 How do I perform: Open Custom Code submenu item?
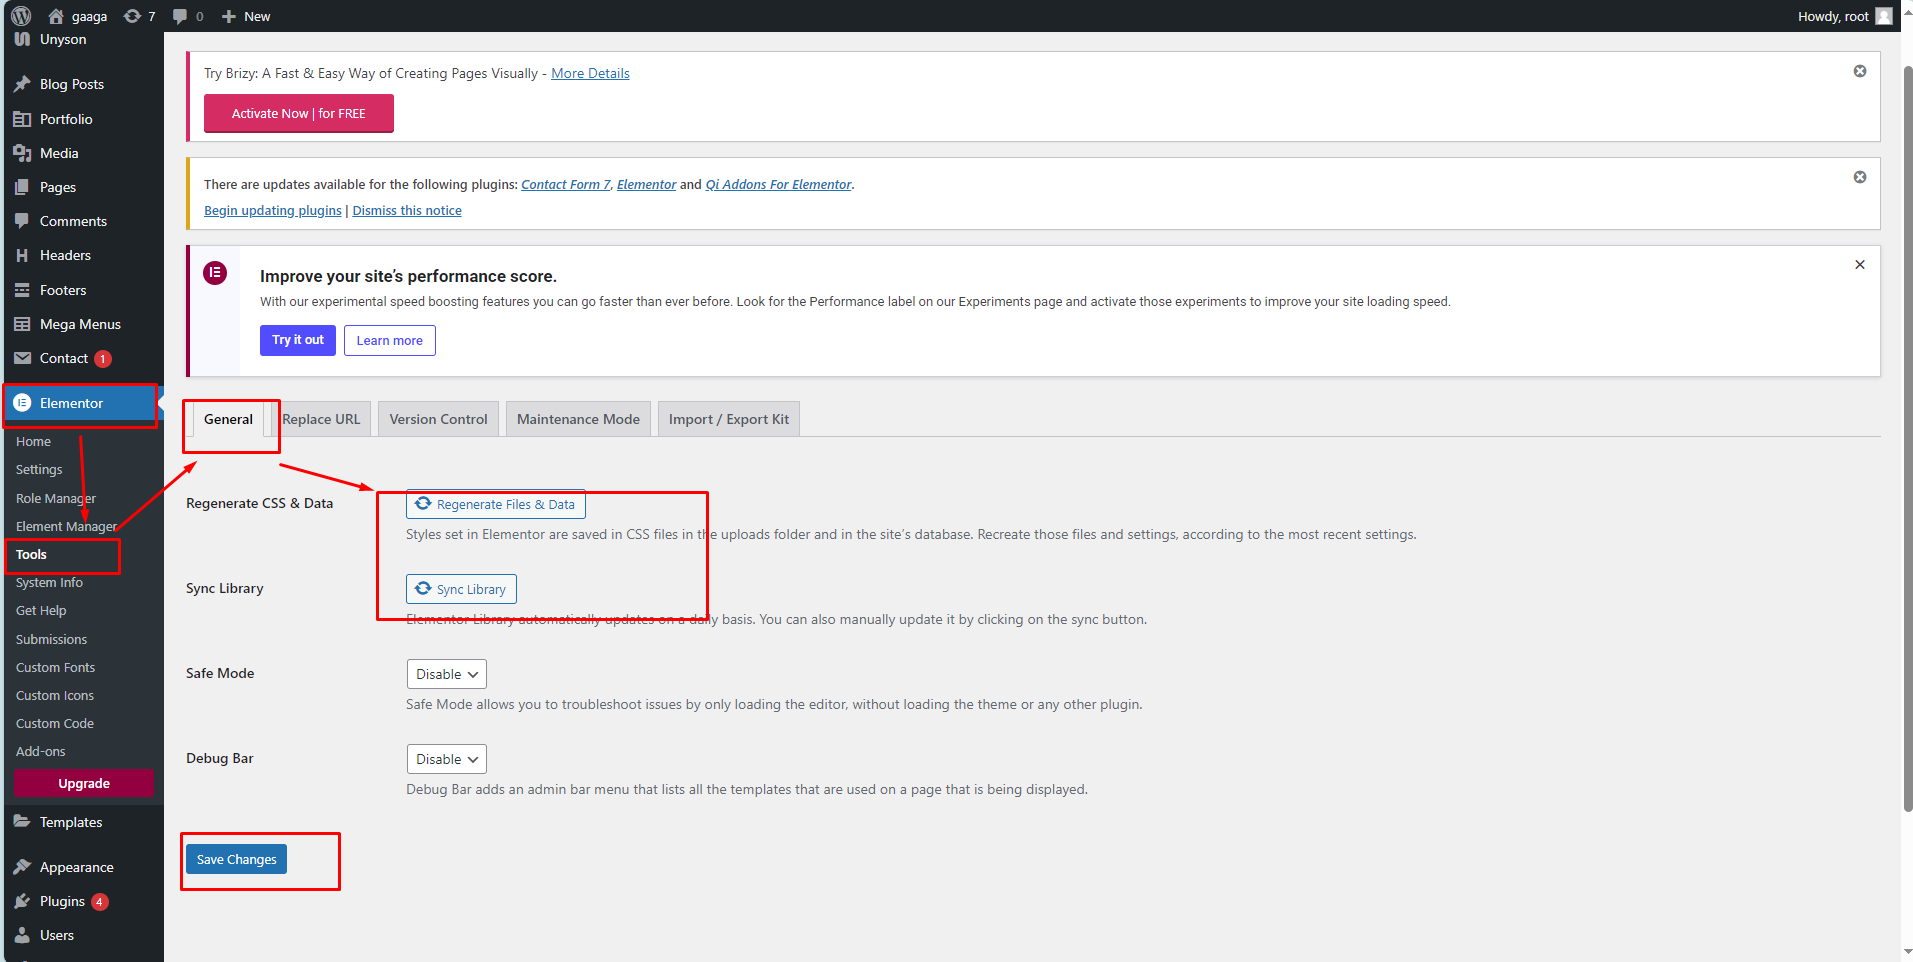[x=55, y=723]
